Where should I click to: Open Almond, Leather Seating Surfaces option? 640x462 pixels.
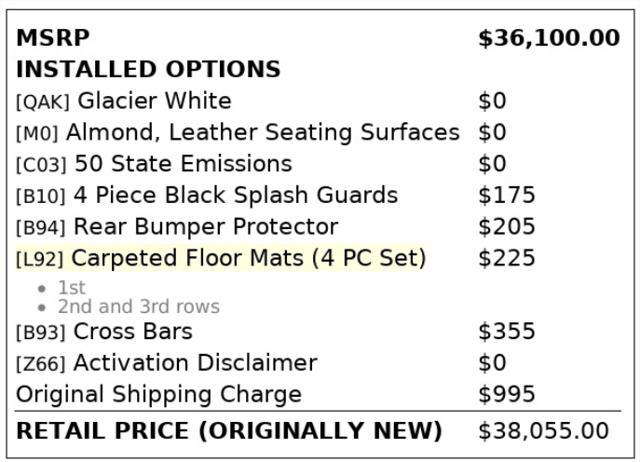(262, 132)
